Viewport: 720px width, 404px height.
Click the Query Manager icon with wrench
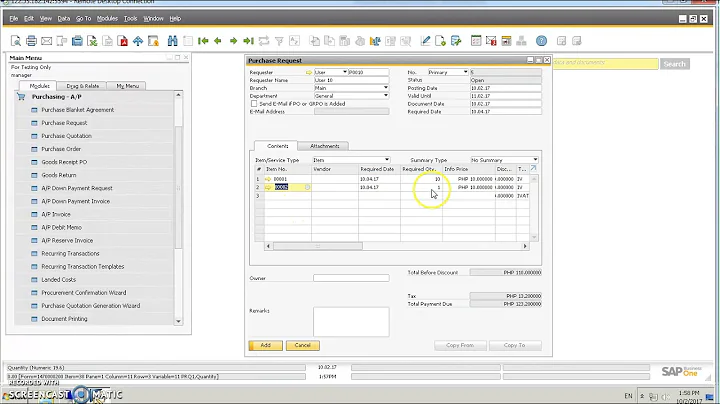point(456,41)
